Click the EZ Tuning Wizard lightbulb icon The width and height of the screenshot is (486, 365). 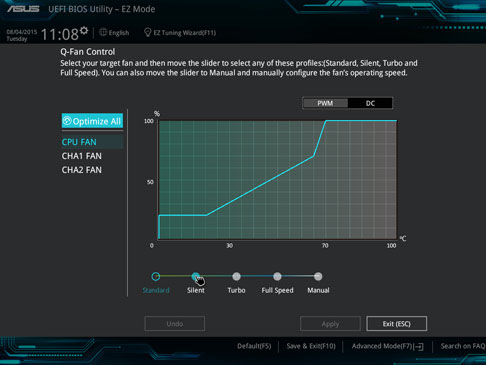[147, 32]
